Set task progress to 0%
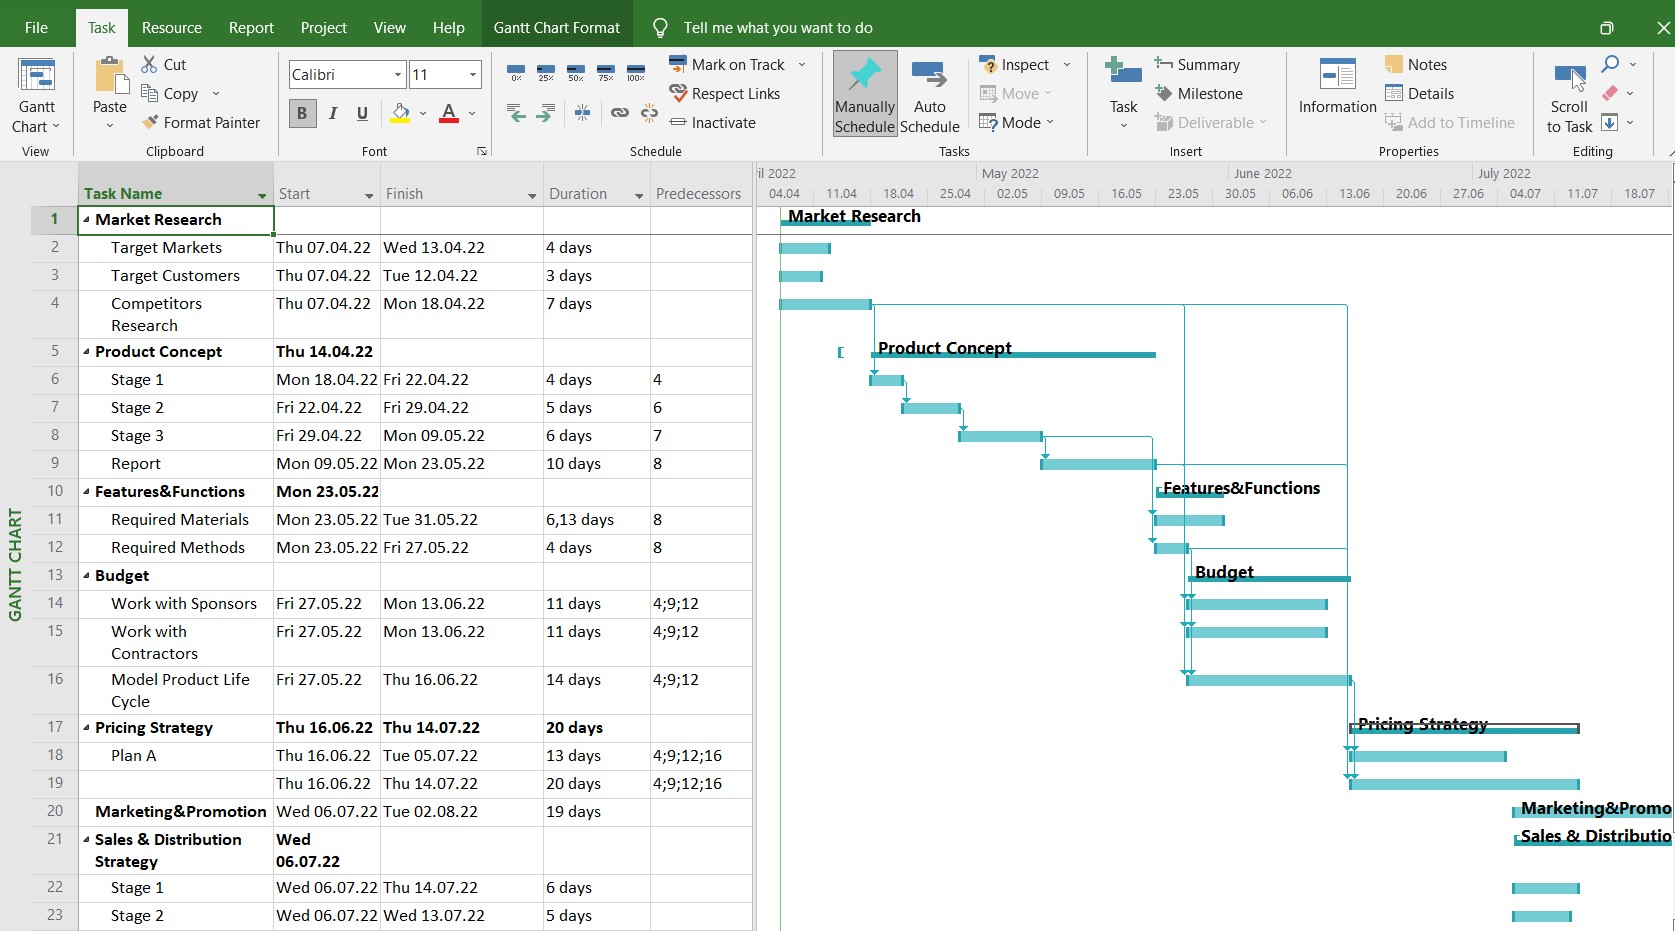 (x=516, y=74)
